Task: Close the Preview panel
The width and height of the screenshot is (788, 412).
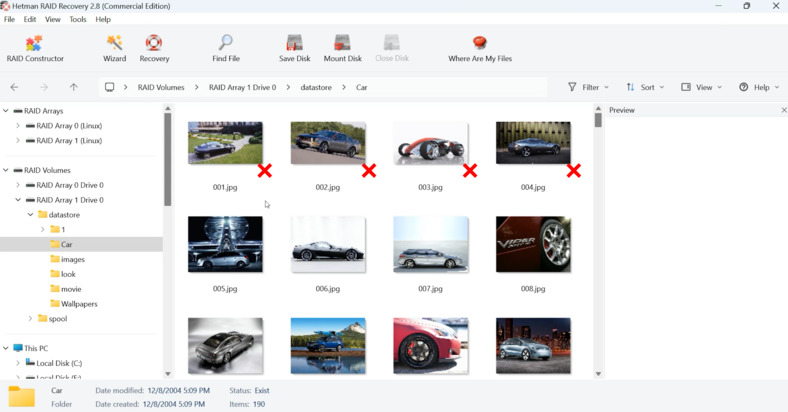Action: click(783, 110)
